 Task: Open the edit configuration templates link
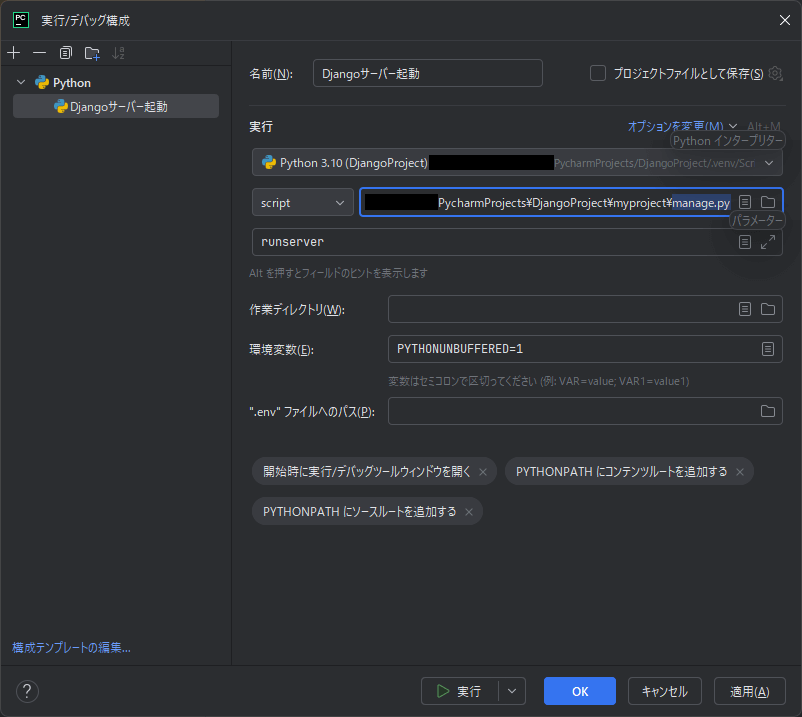click(71, 647)
